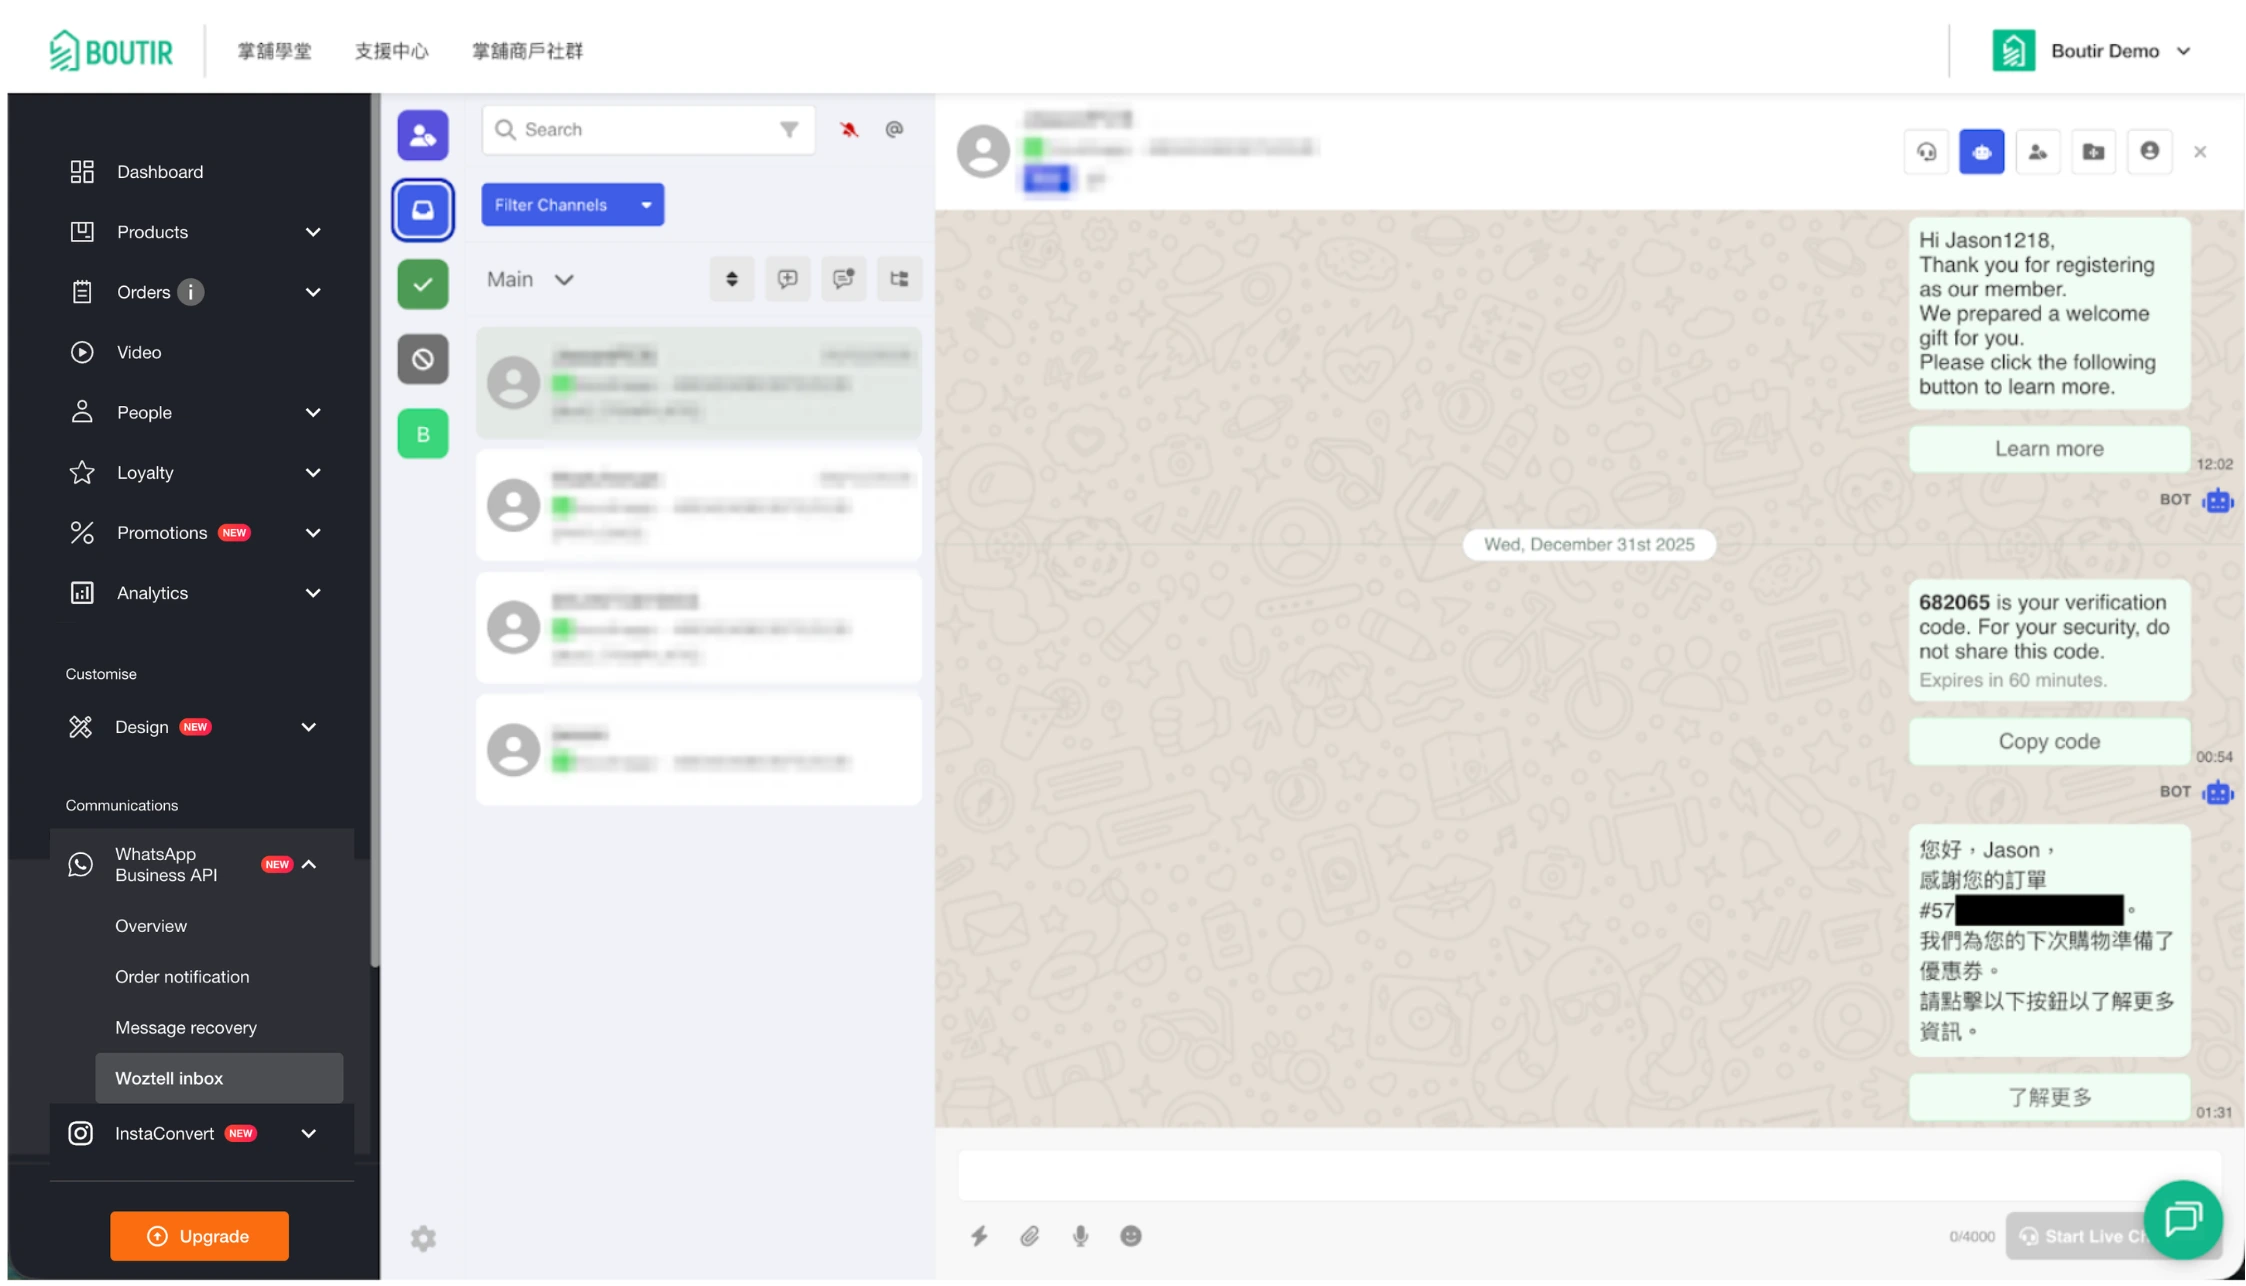Toggle the search filter funnel
The height and width of the screenshot is (1286, 2246).
coord(789,130)
